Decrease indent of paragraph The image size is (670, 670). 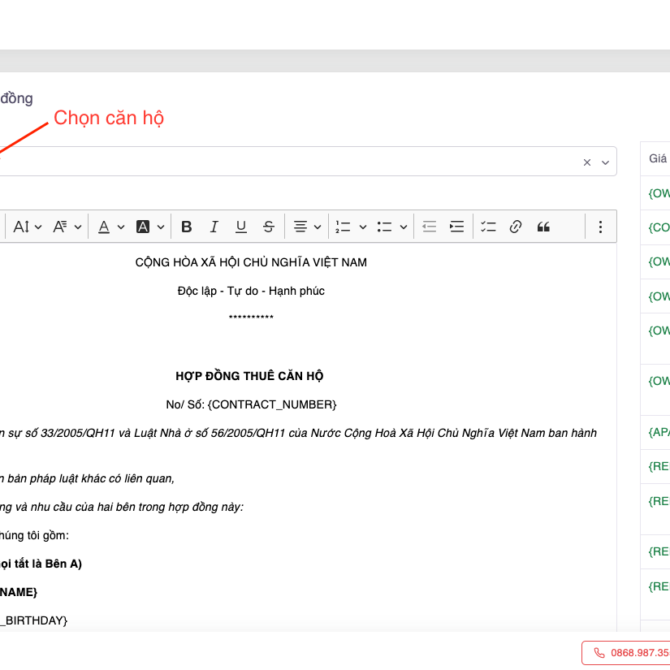click(429, 227)
